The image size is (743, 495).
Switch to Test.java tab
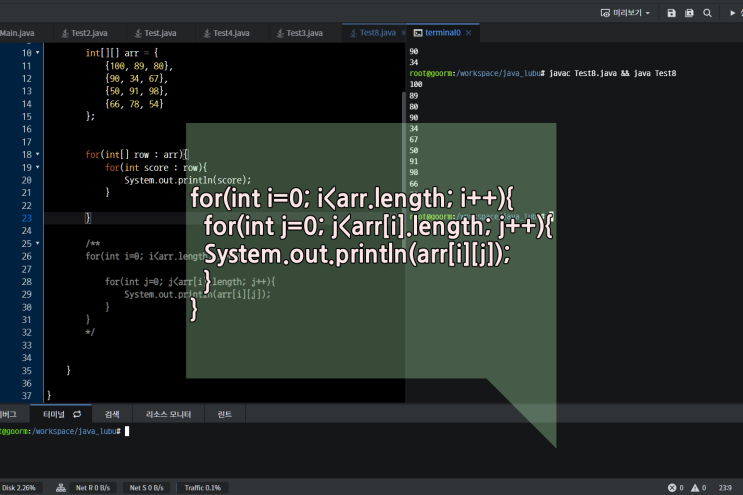(160, 33)
